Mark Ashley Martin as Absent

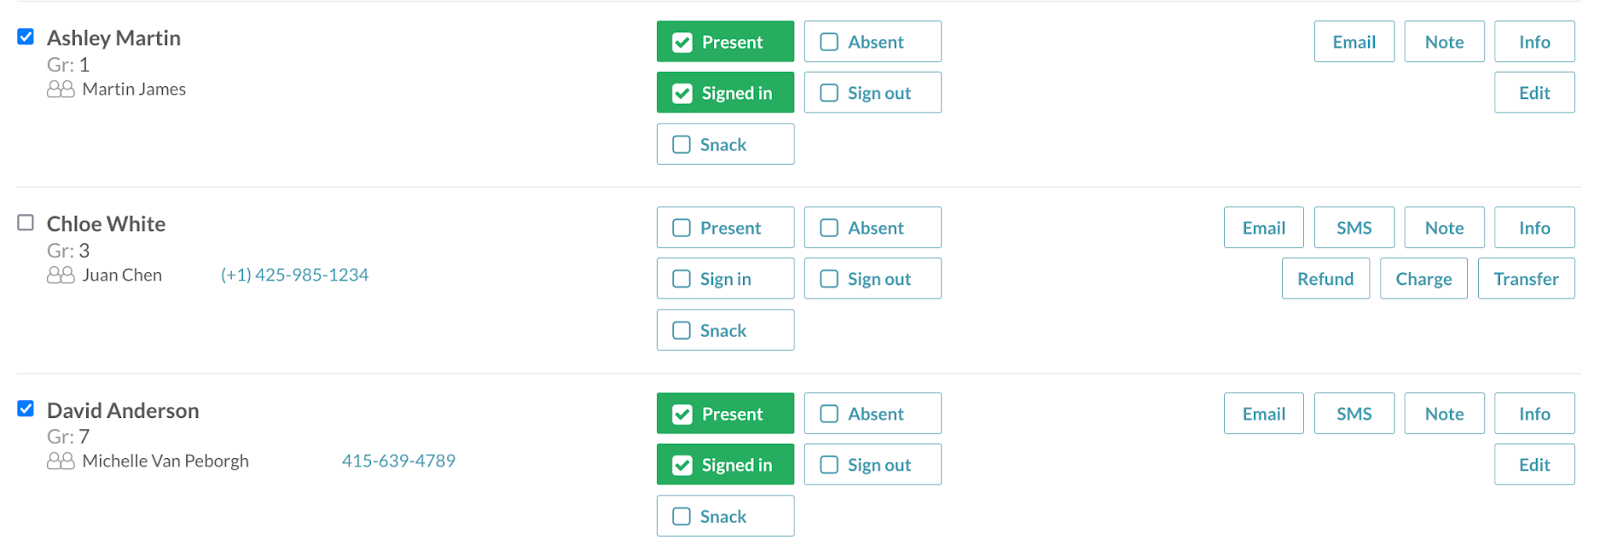(x=872, y=42)
